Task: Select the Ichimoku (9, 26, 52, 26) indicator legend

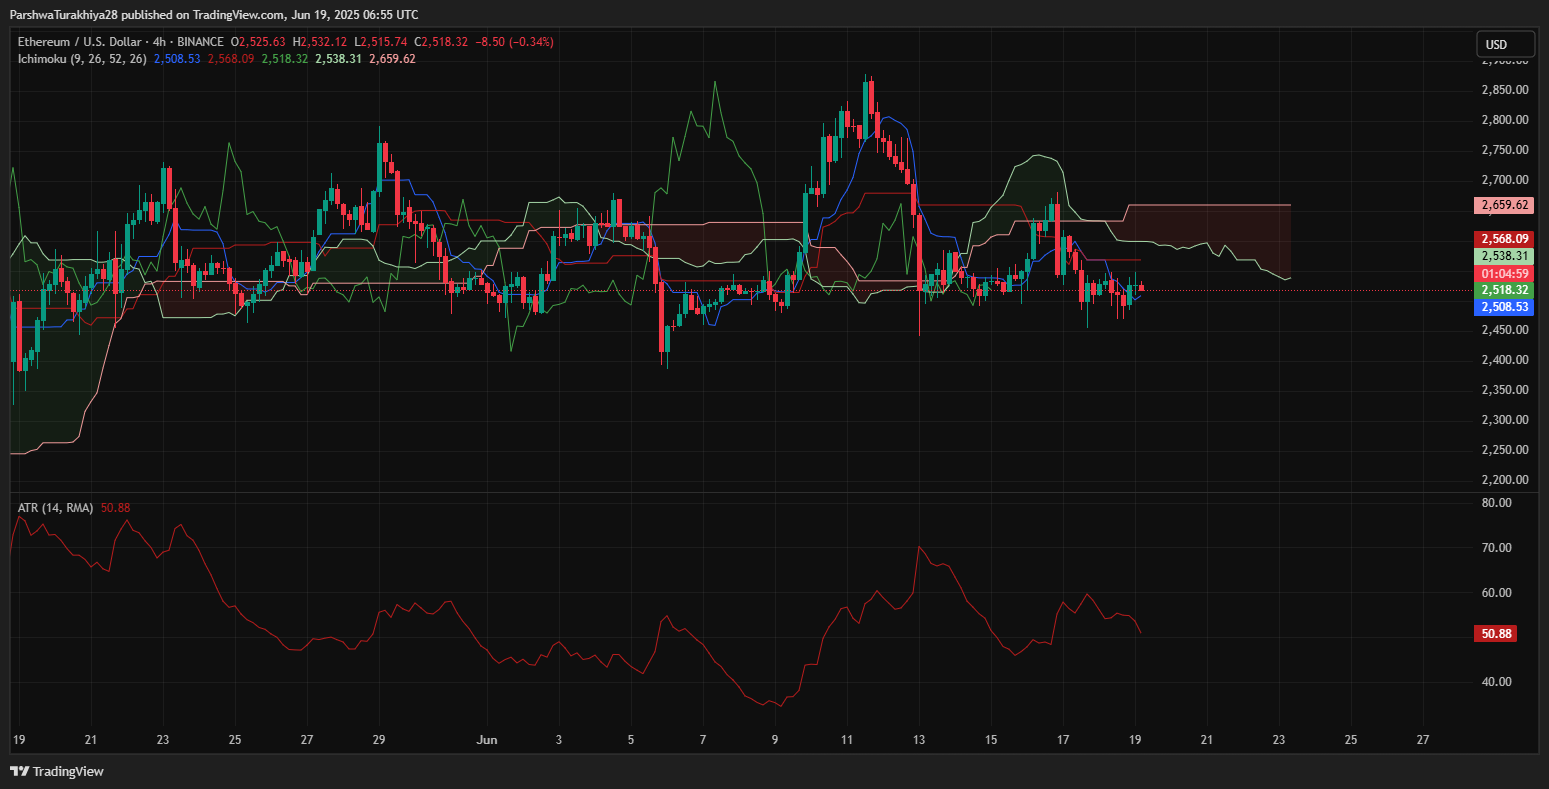Action: tap(83, 59)
